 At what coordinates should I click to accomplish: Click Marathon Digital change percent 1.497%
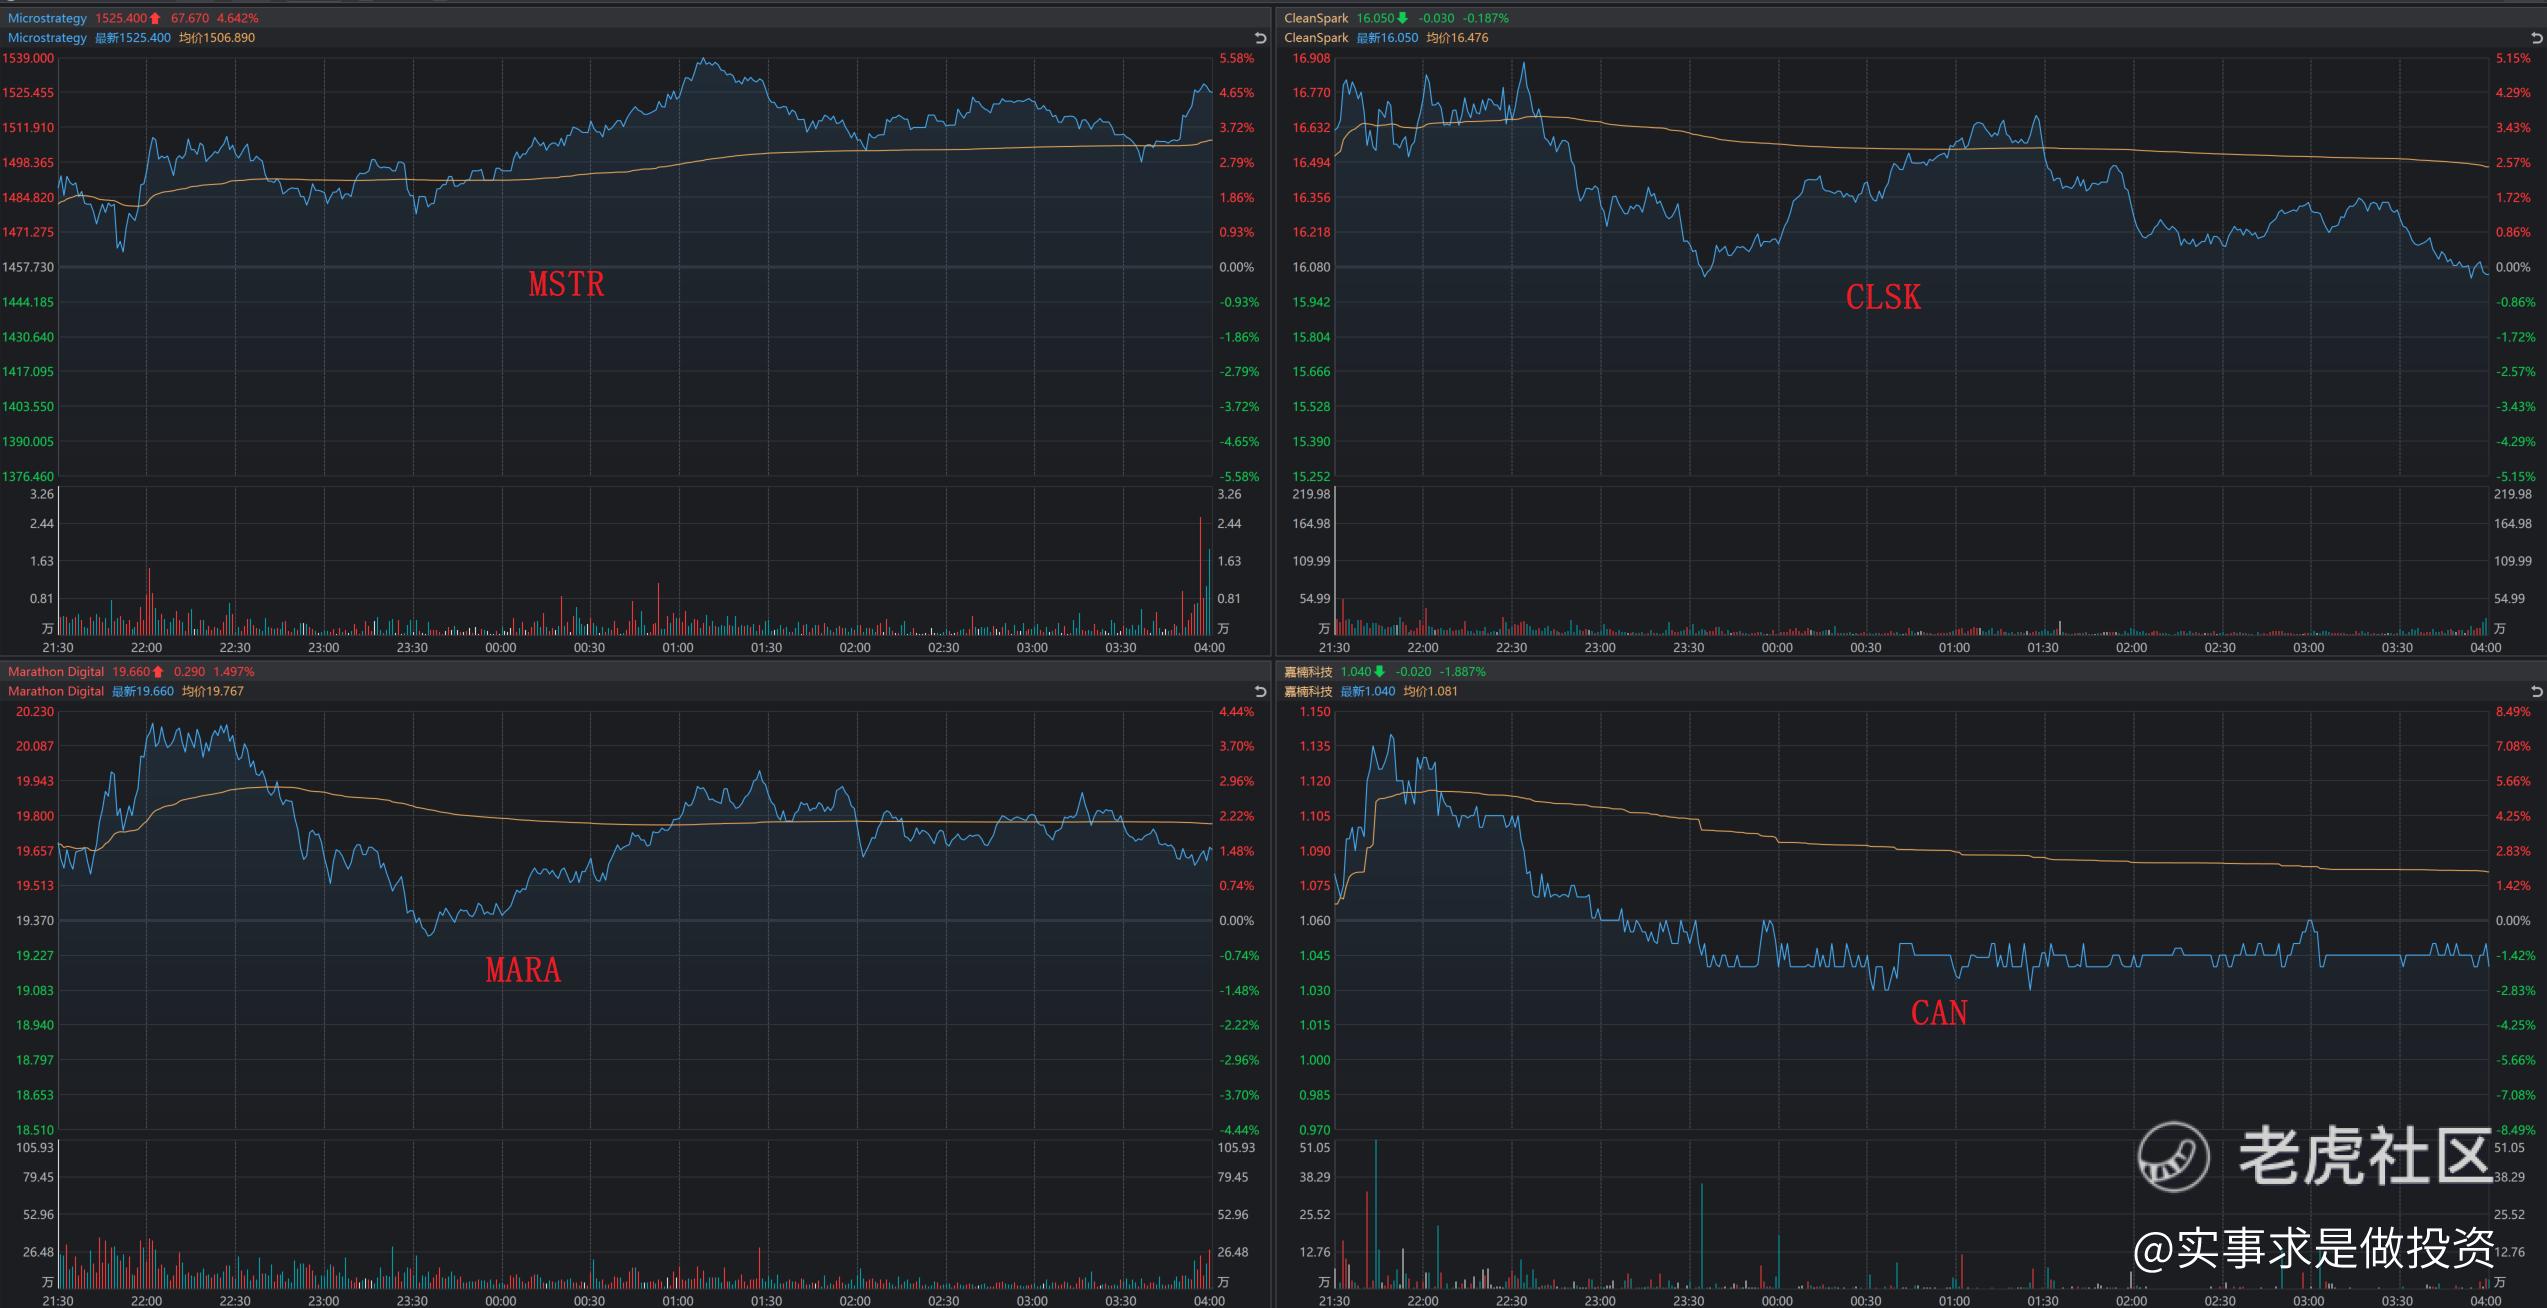tap(234, 672)
